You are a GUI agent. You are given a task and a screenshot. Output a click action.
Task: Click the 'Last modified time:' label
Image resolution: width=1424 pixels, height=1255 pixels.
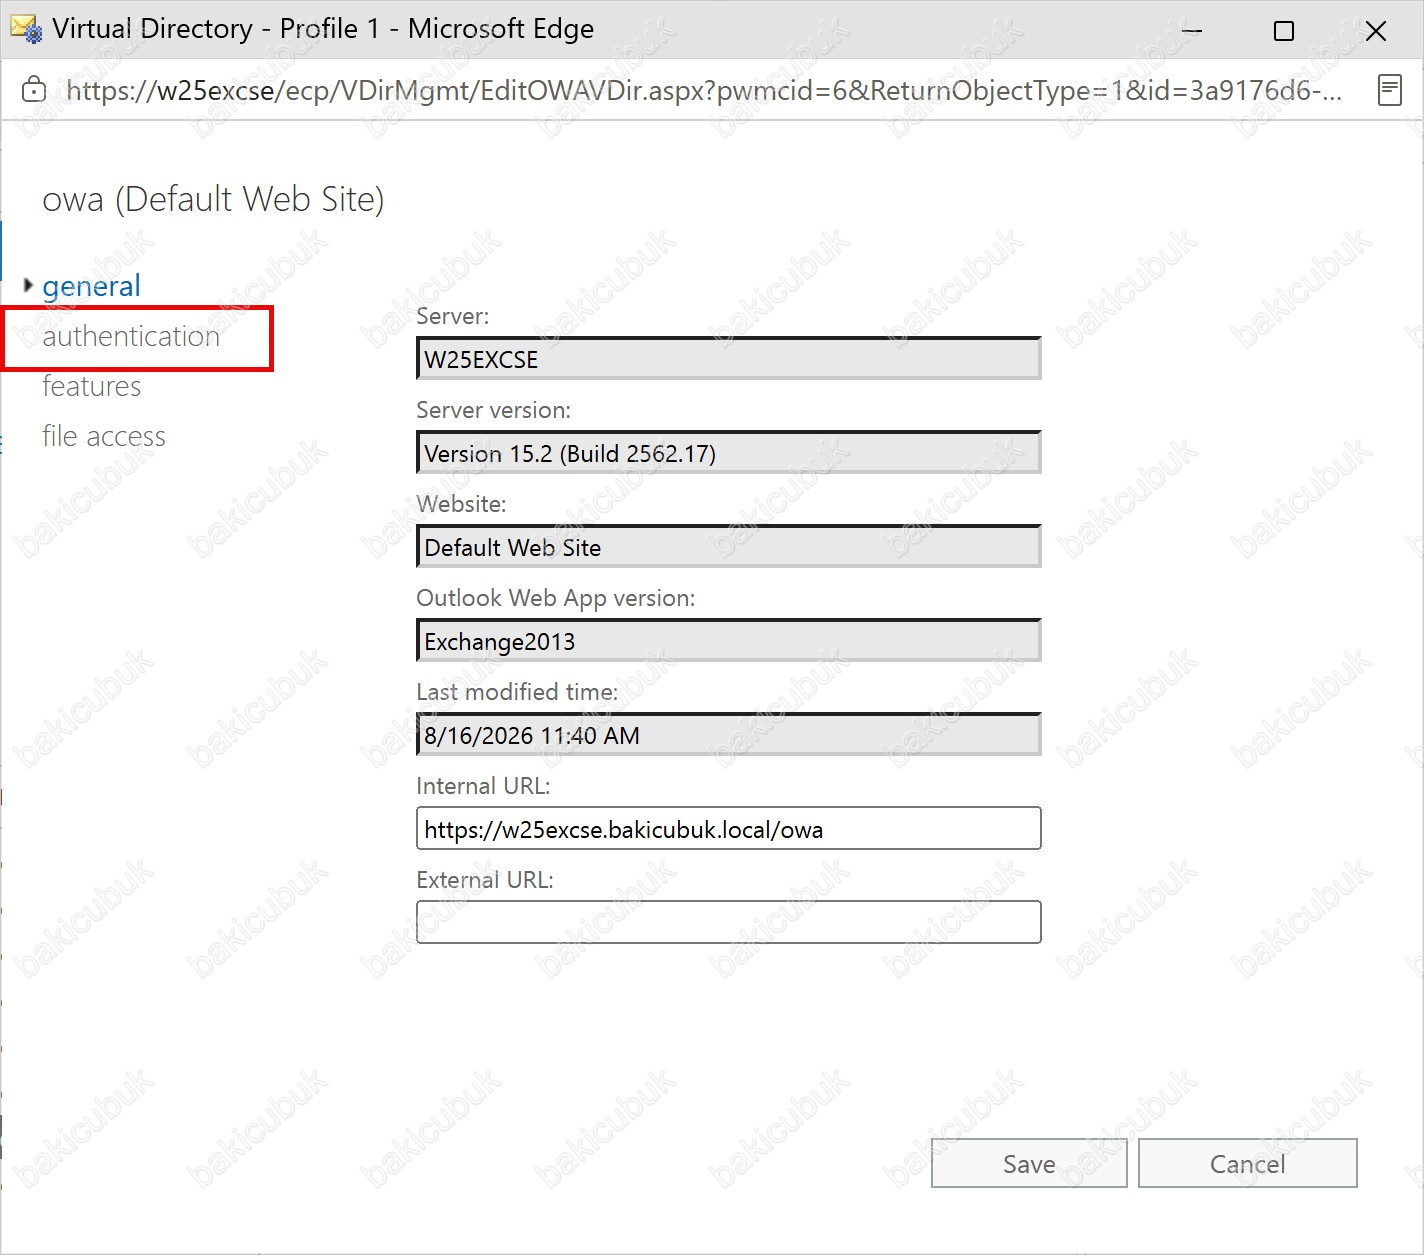tap(517, 692)
